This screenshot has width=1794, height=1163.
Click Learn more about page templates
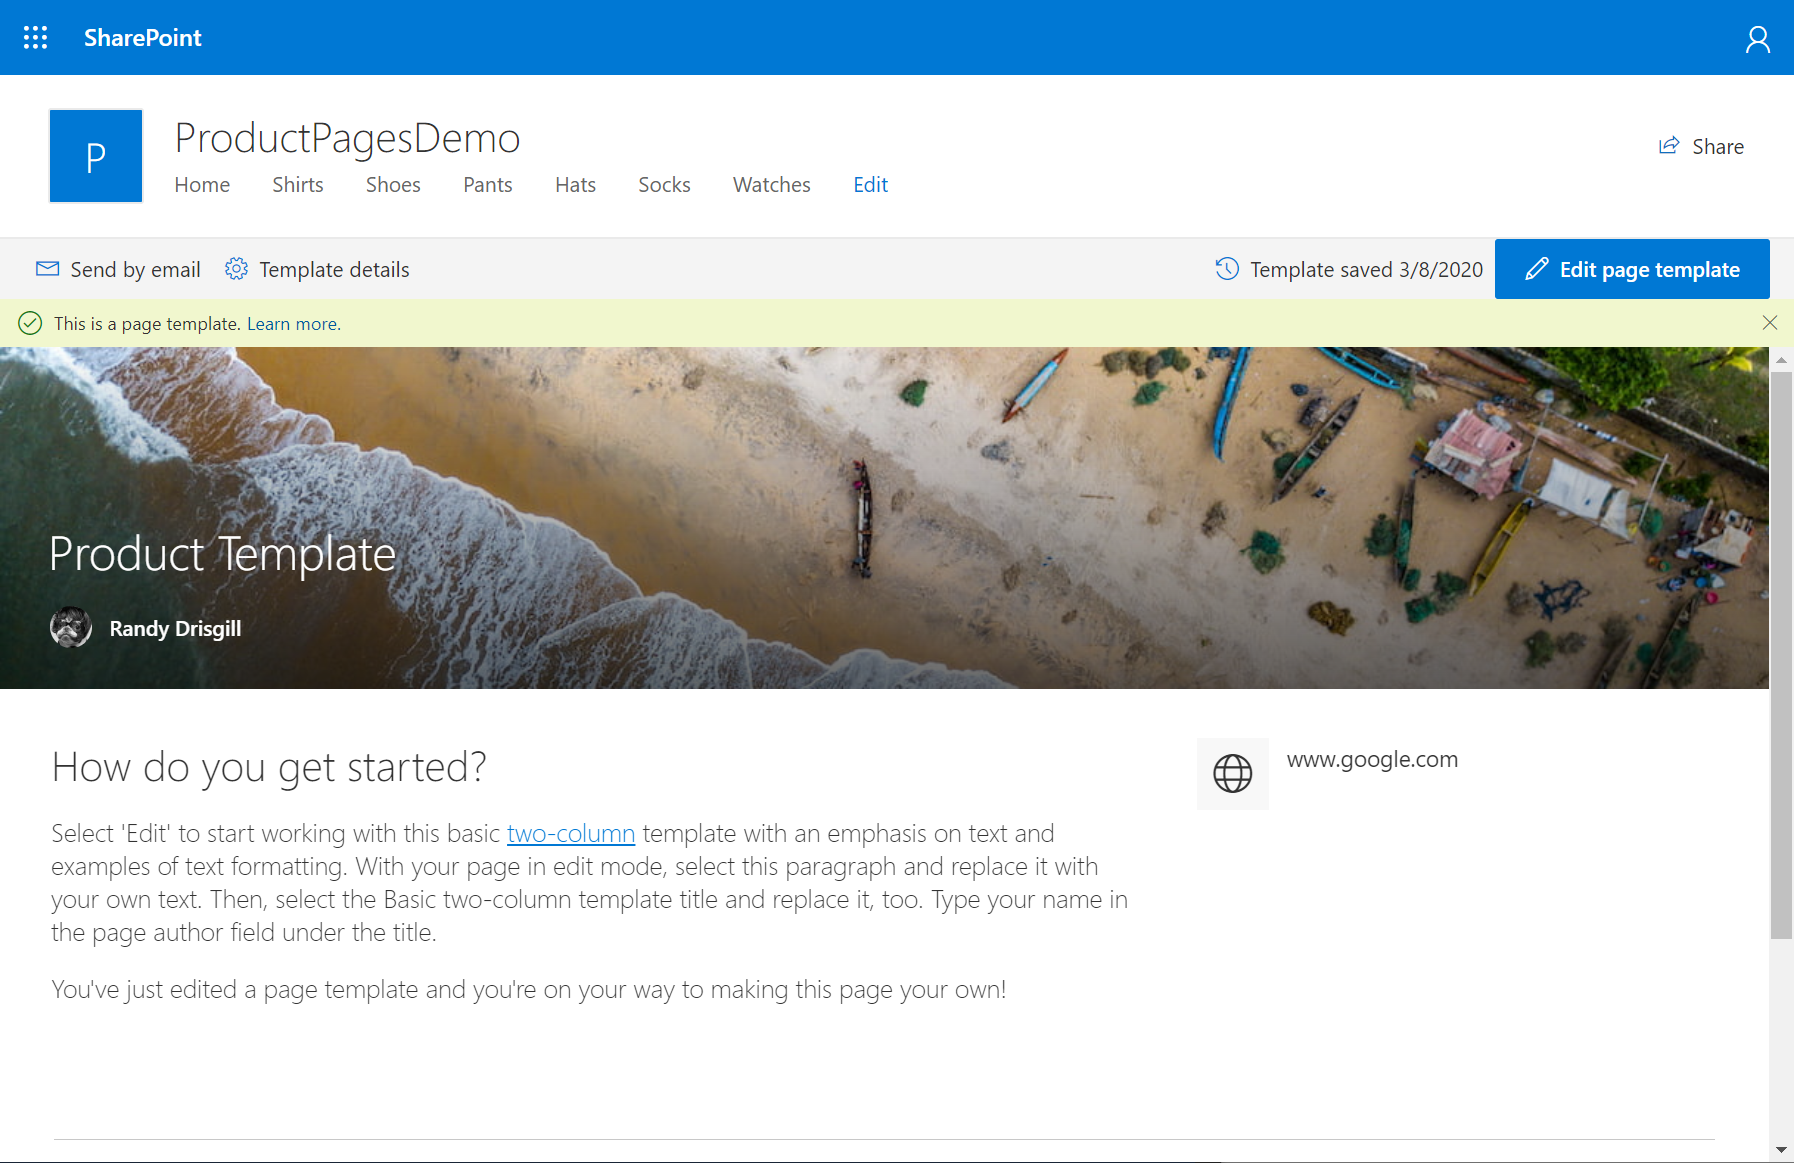coord(293,323)
